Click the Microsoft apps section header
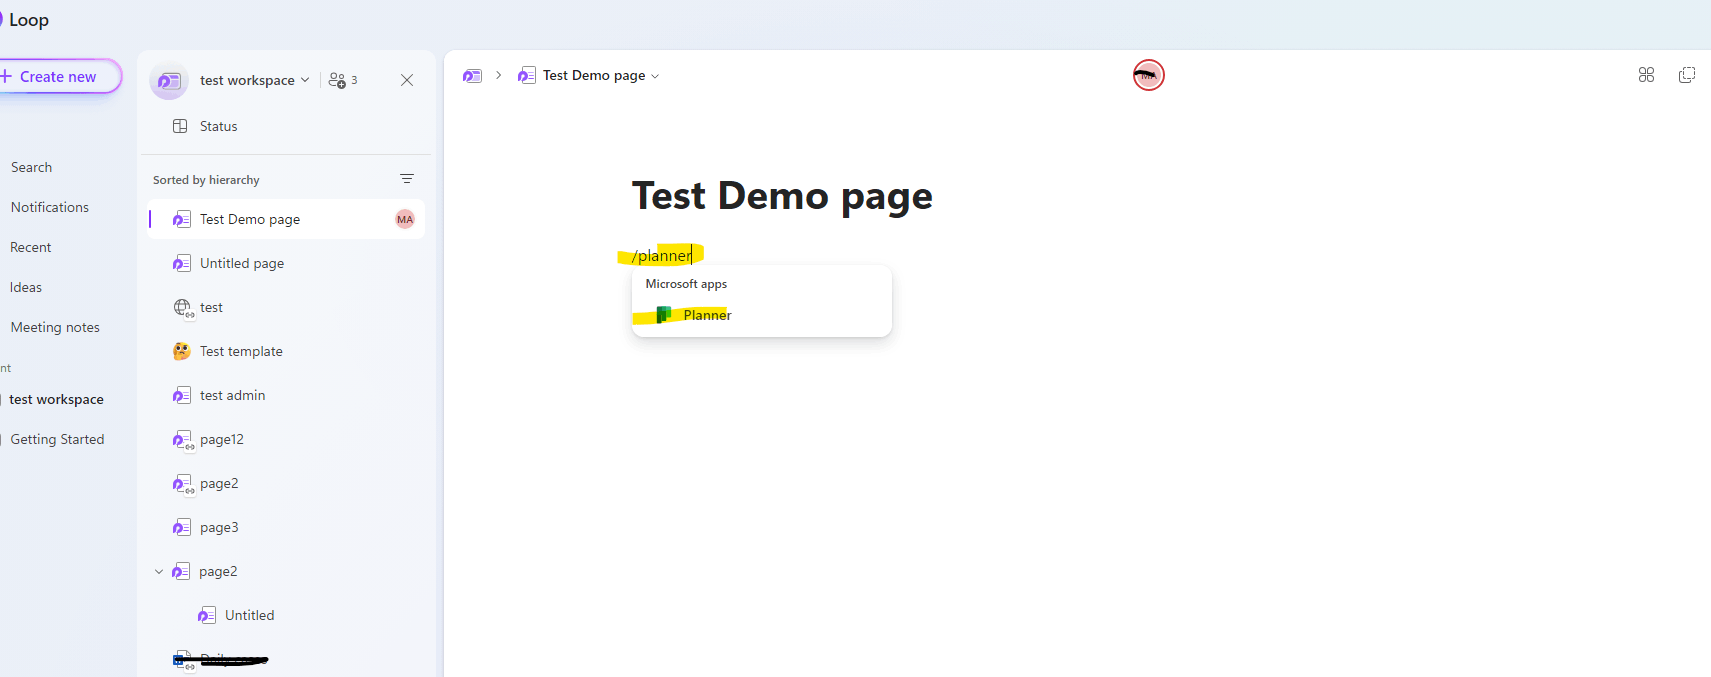1711x677 pixels. 686,284
